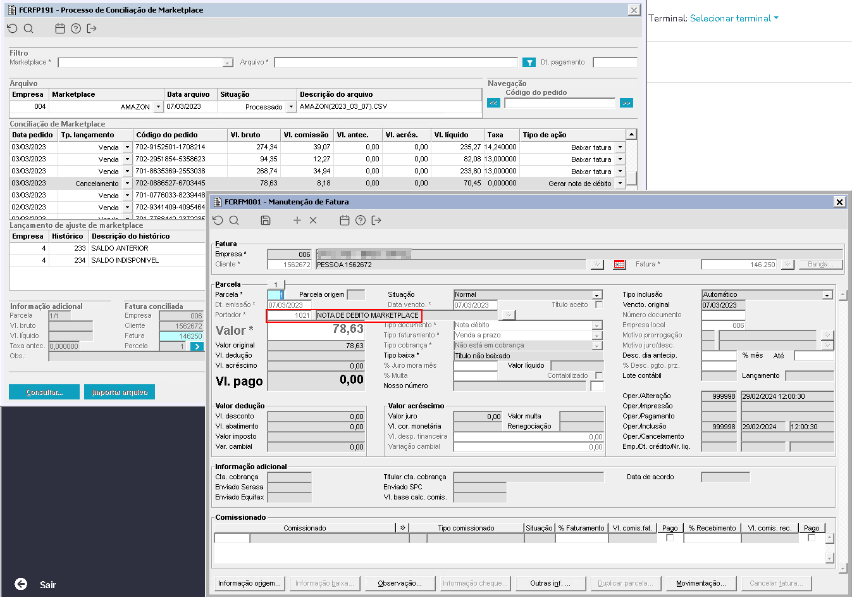Screen dimensions: 852x597
Task: Click Conciliação grid scrollbar up arrow
Action: [x=631, y=134]
